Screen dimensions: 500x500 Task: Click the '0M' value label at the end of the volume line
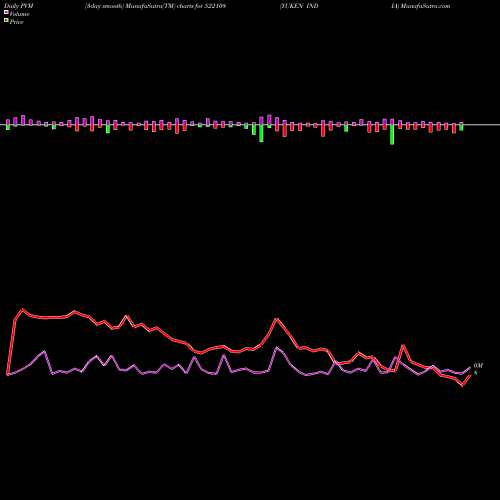tap(478, 366)
